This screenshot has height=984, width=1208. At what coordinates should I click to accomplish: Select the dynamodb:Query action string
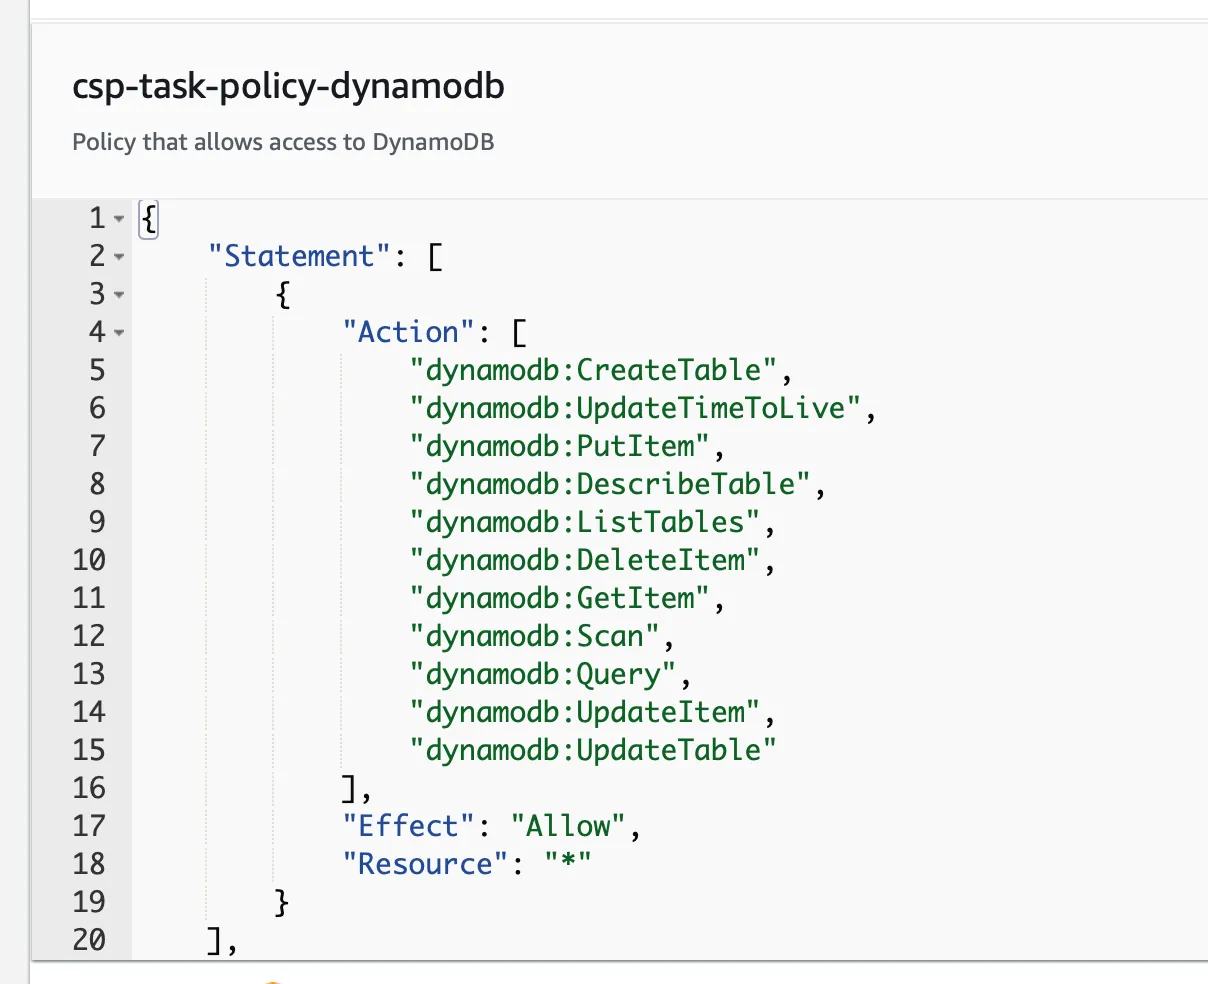(x=543, y=674)
